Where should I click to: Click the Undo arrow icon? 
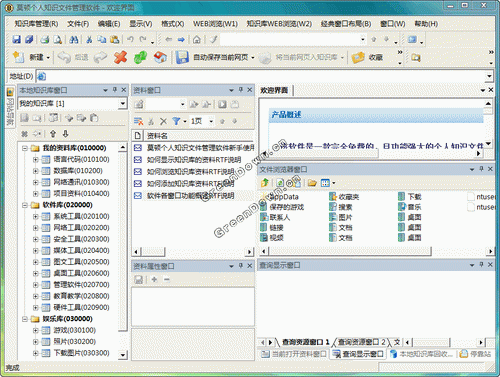(130, 39)
